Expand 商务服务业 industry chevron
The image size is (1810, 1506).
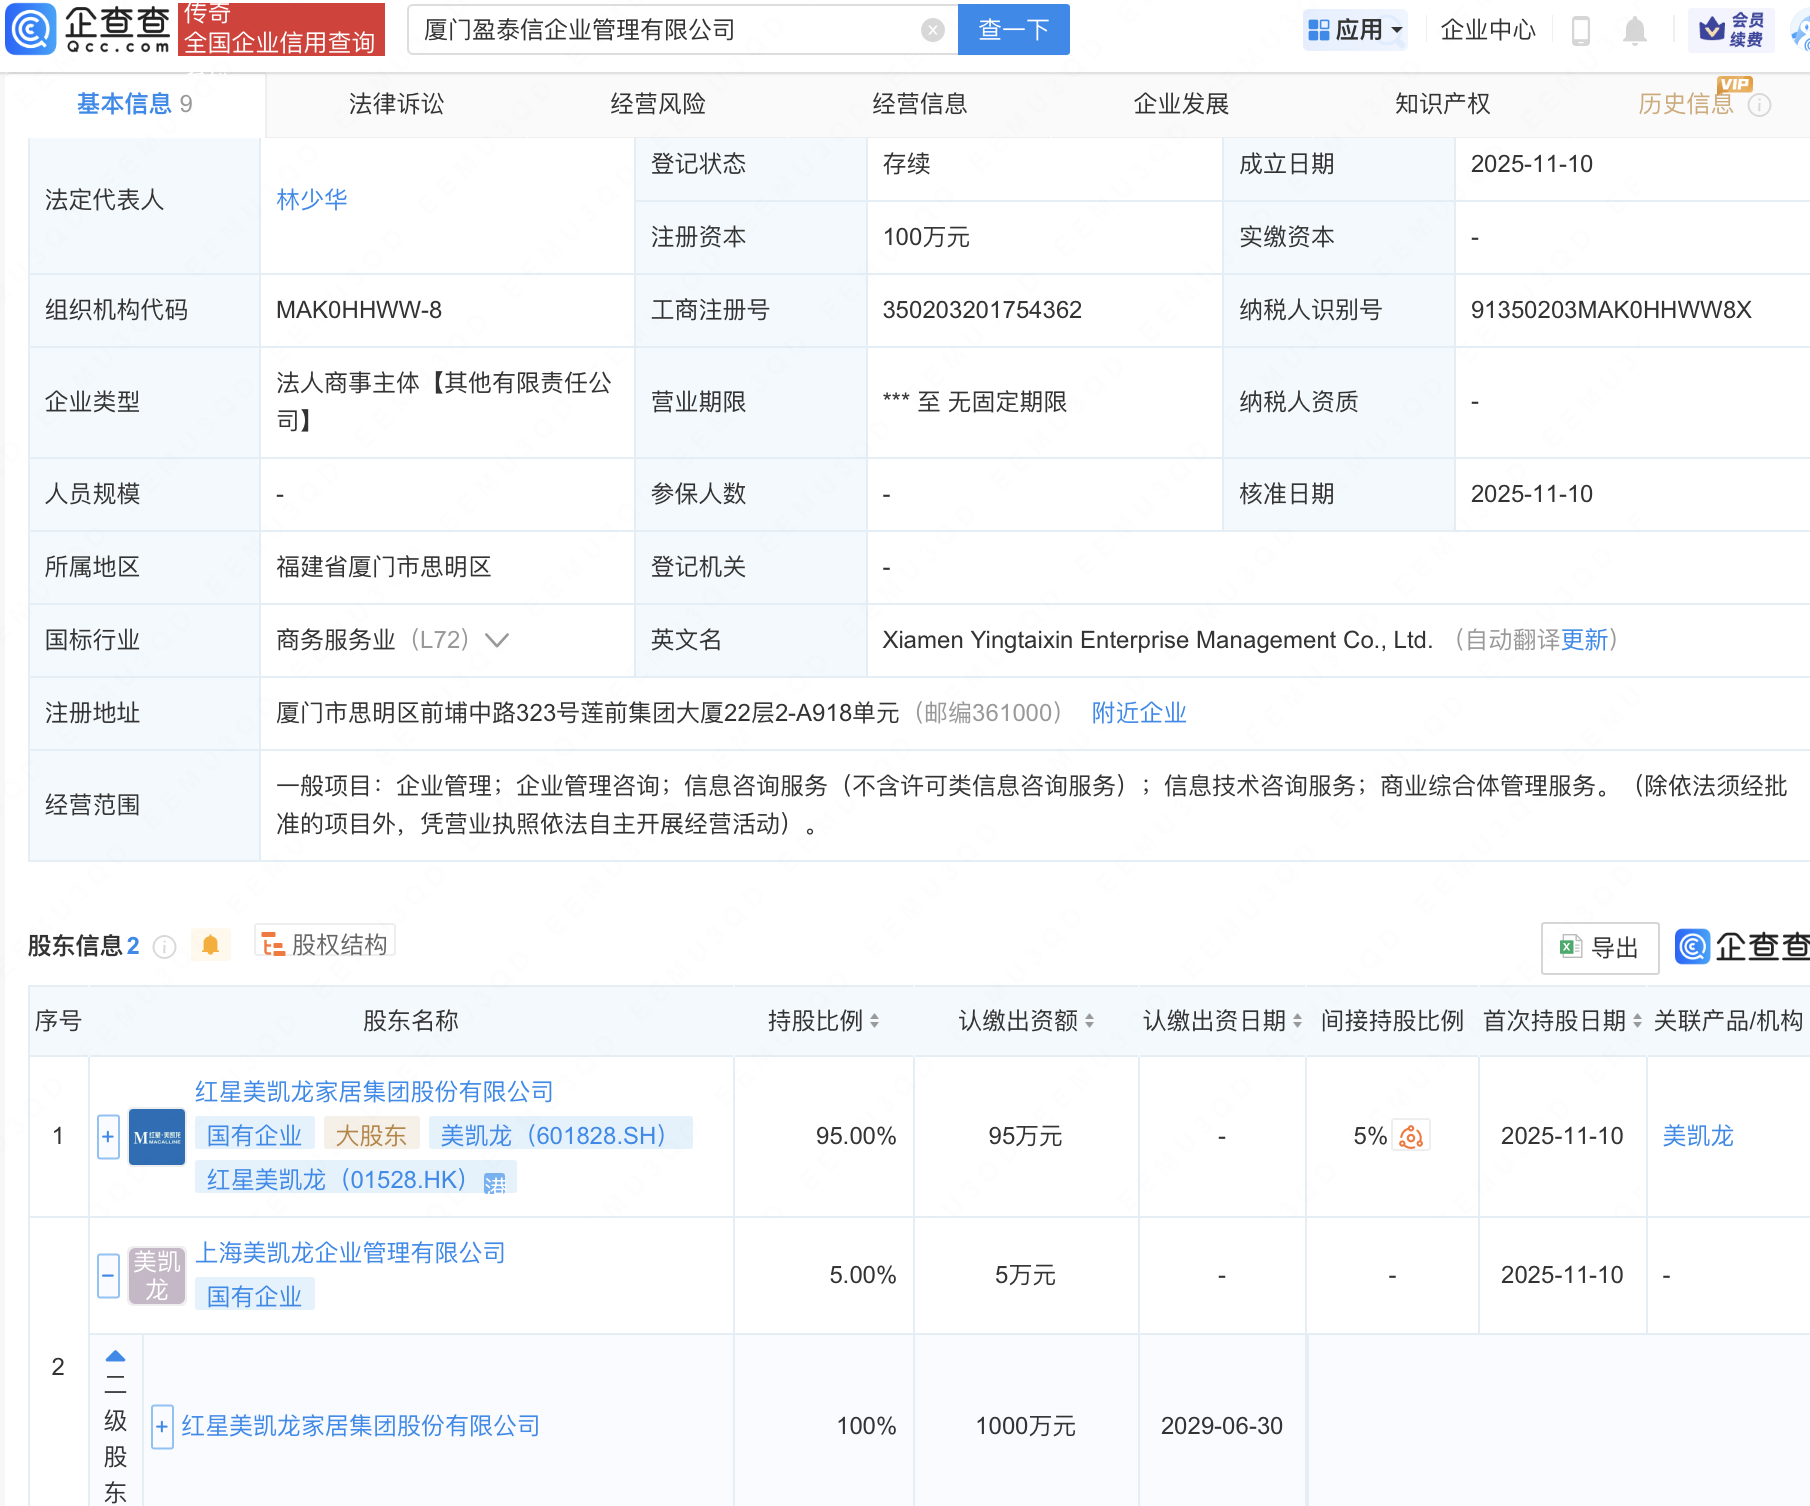tap(497, 640)
